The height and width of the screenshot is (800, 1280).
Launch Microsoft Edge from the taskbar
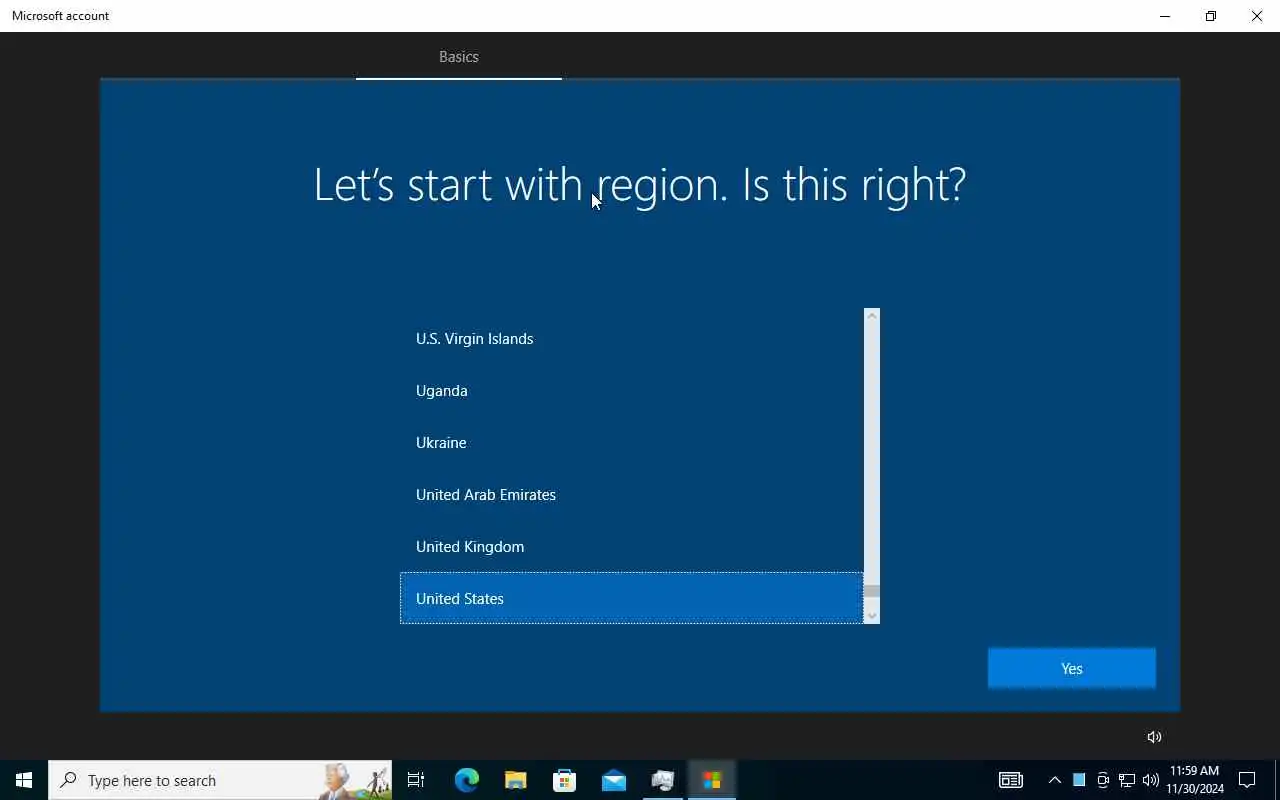pyautogui.click(x=467, y=780)
